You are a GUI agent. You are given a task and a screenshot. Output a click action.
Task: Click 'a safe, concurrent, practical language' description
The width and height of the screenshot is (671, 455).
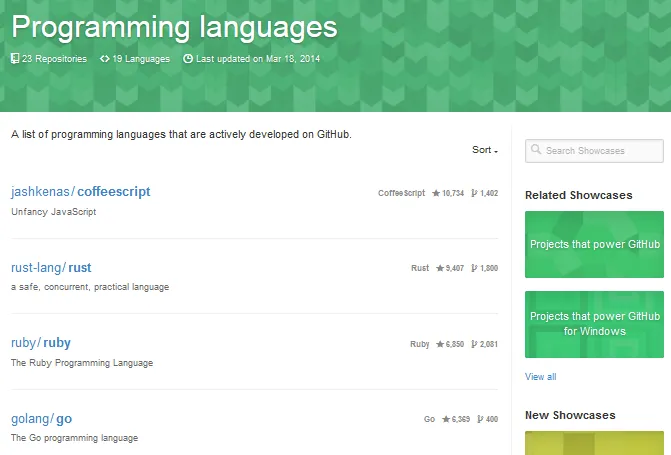tap(90, 287)
